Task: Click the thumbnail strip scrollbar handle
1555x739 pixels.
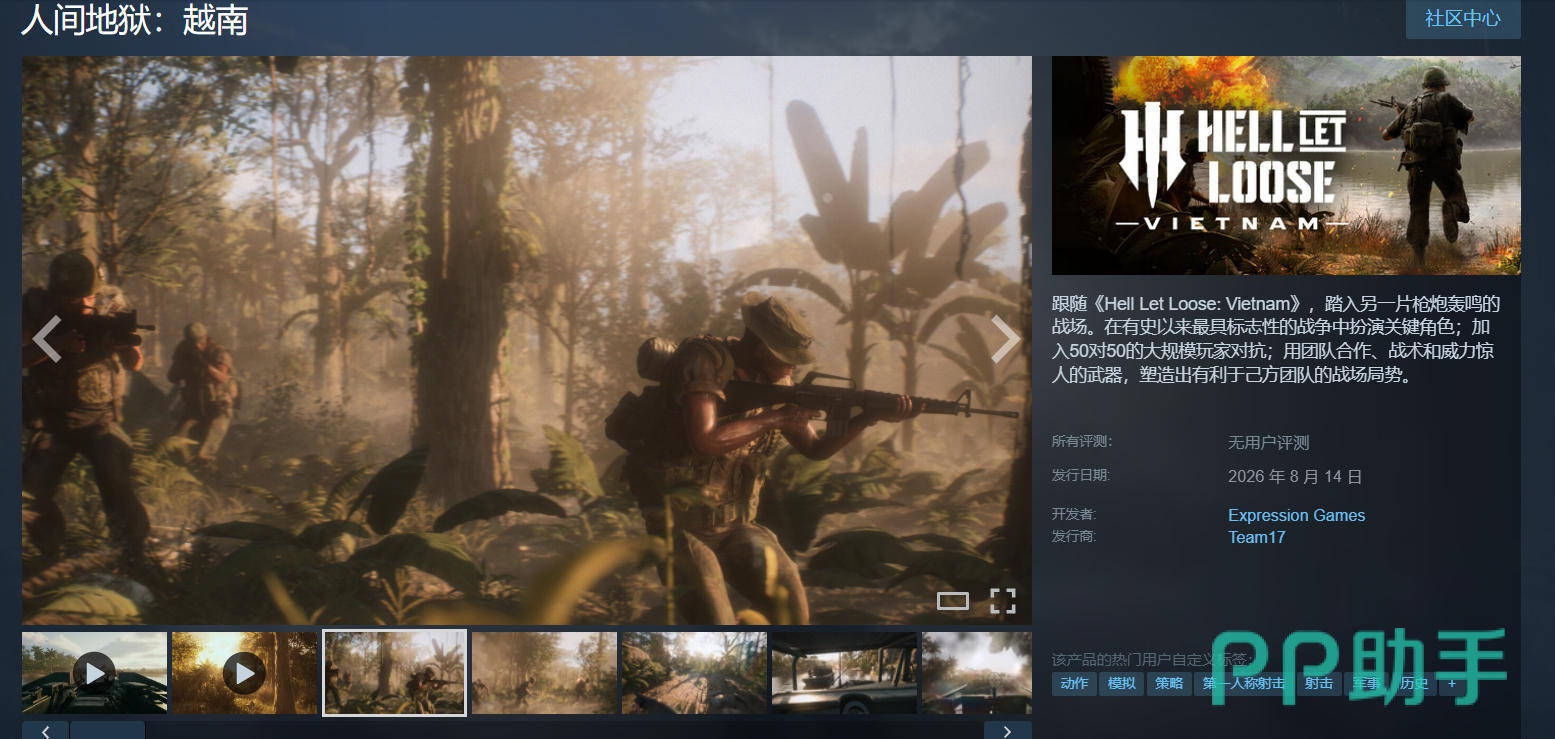Action: (107, 730)
